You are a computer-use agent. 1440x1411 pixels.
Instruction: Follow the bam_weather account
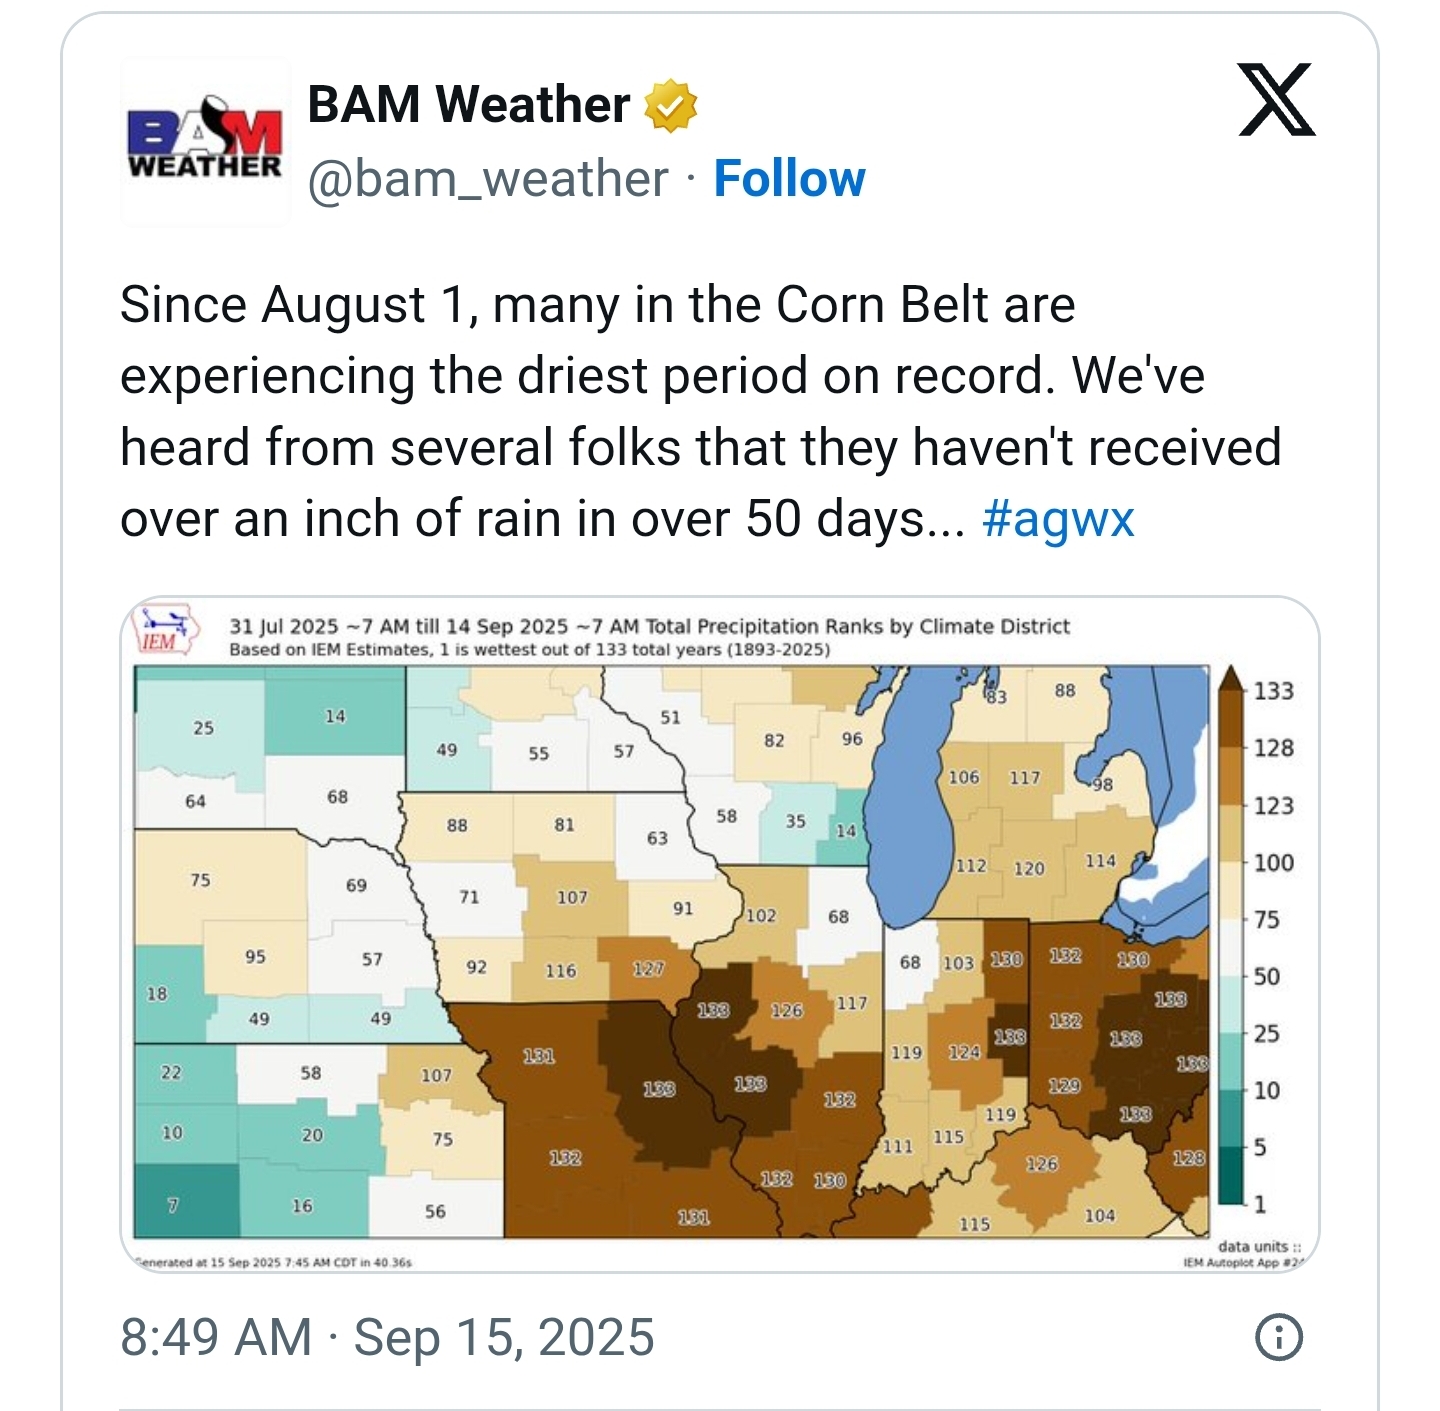789,179
